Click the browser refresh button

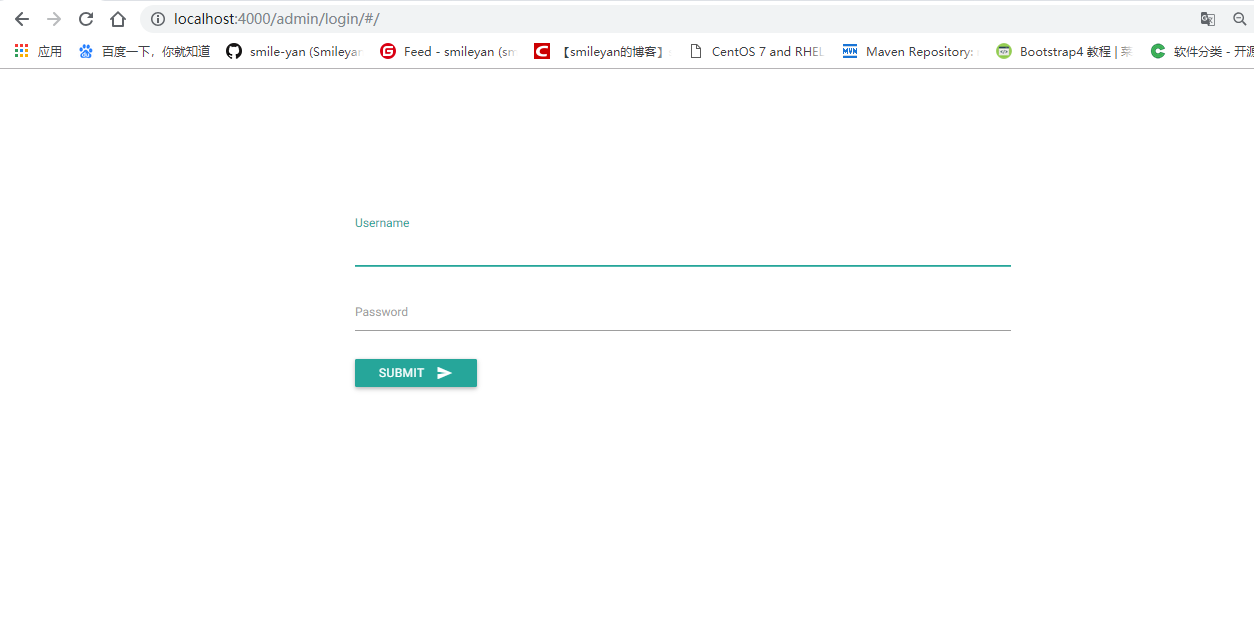pyautogui.click(x=85, y=18)
